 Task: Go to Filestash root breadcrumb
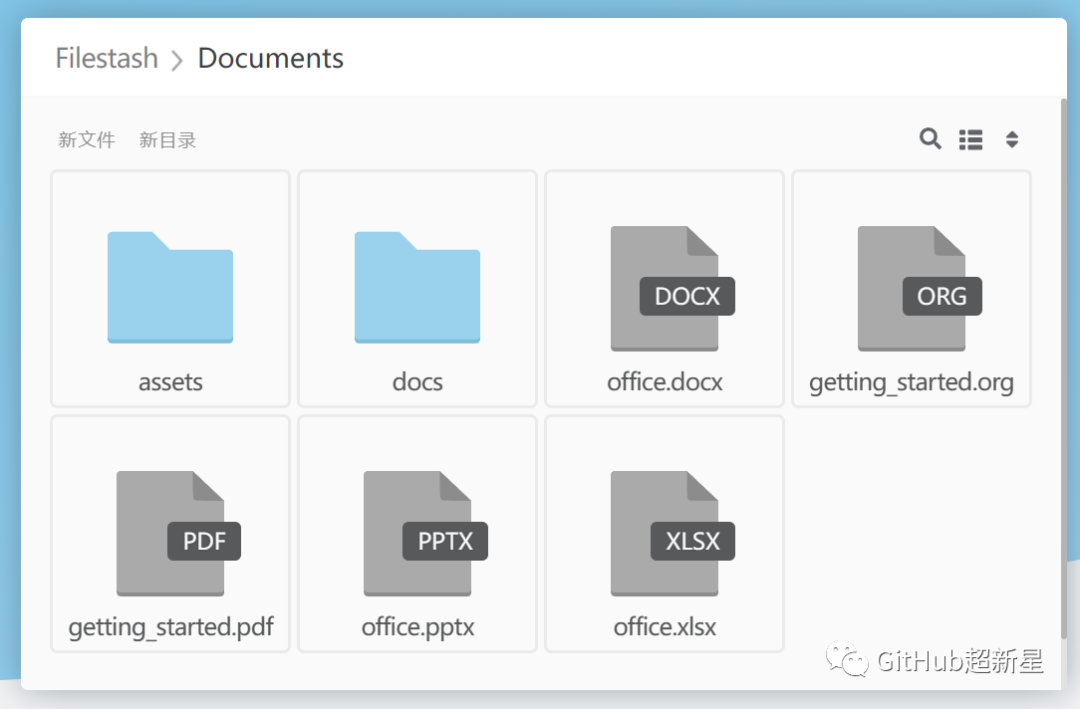click(x=107, y=58)
